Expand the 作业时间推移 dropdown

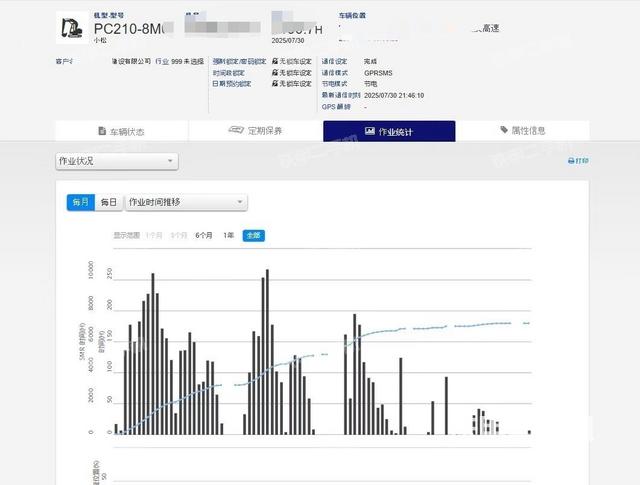coord(186,202)
